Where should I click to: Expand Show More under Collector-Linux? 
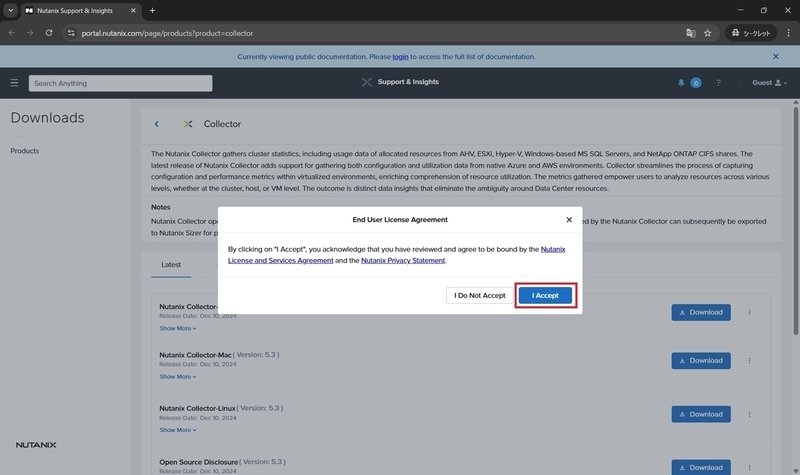pos(178,430)
